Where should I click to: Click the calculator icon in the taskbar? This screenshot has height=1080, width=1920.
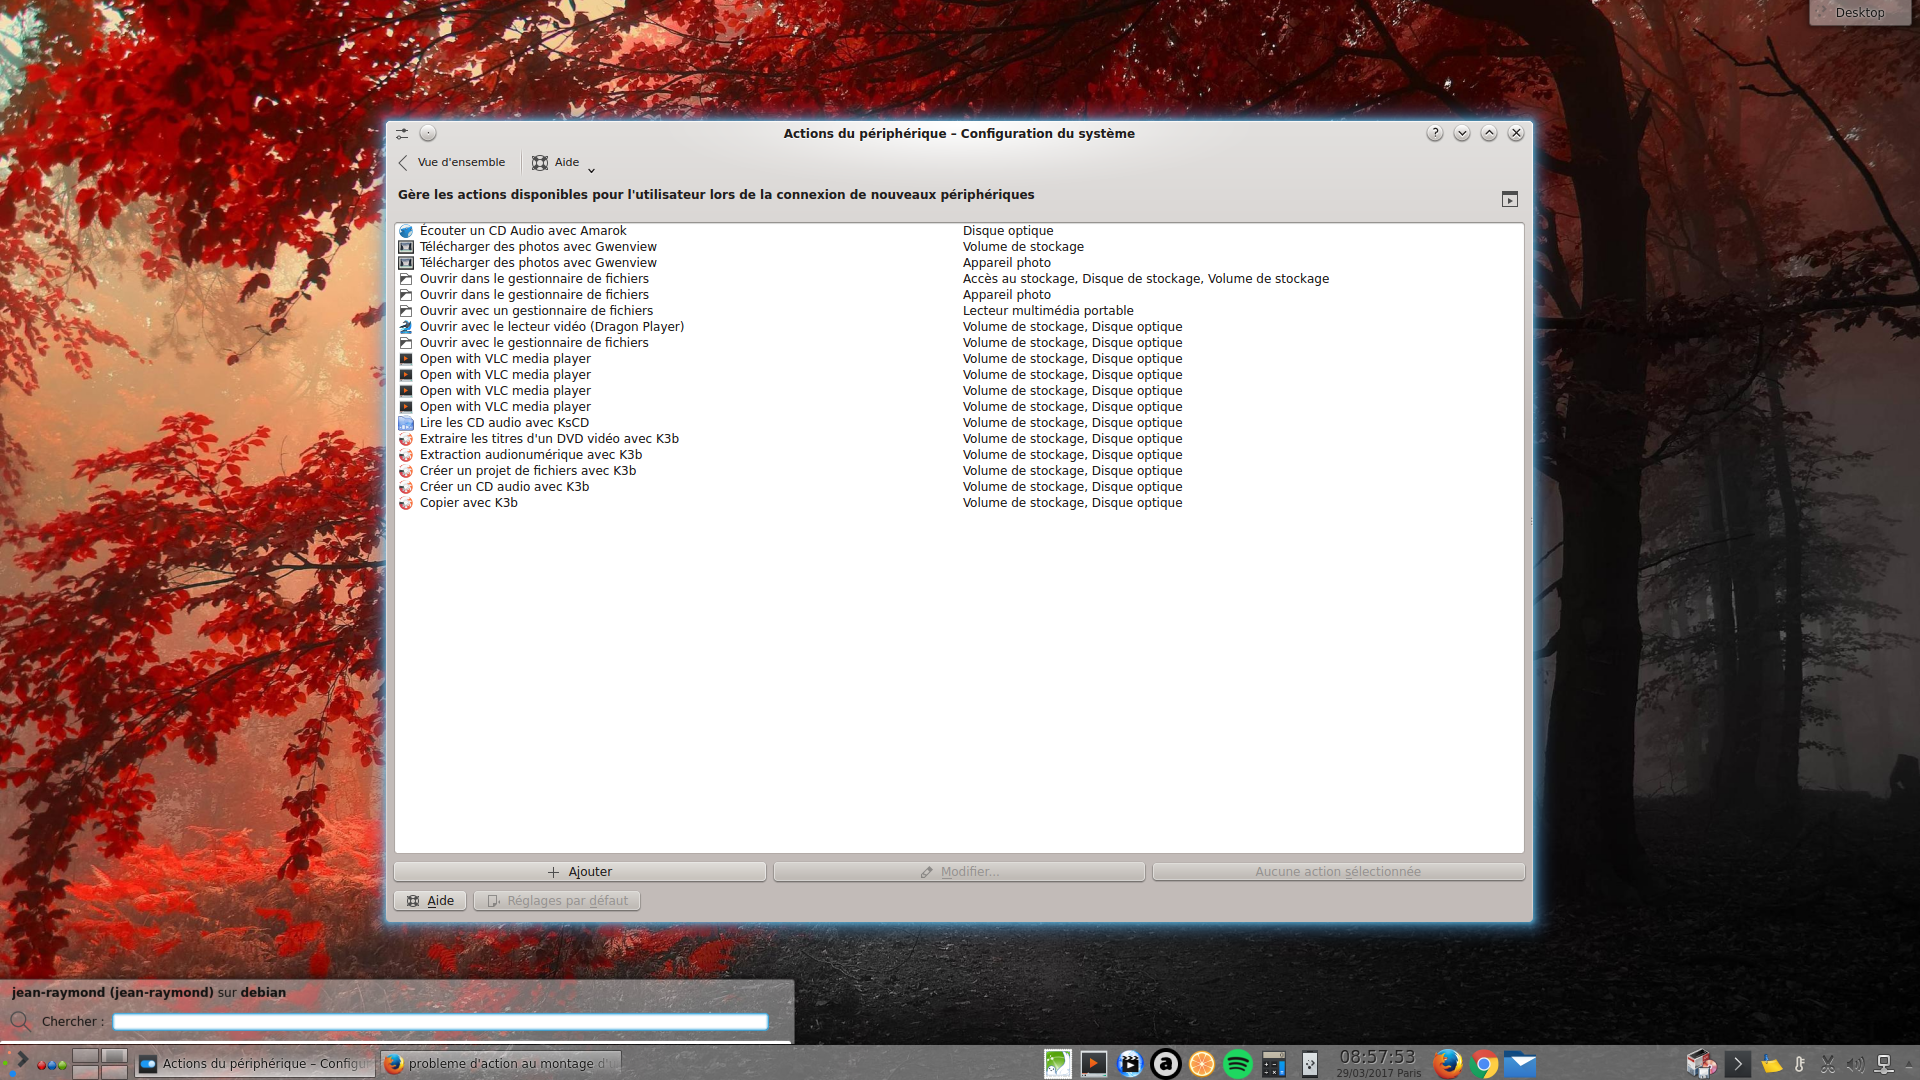[x=1273, y=1064]
